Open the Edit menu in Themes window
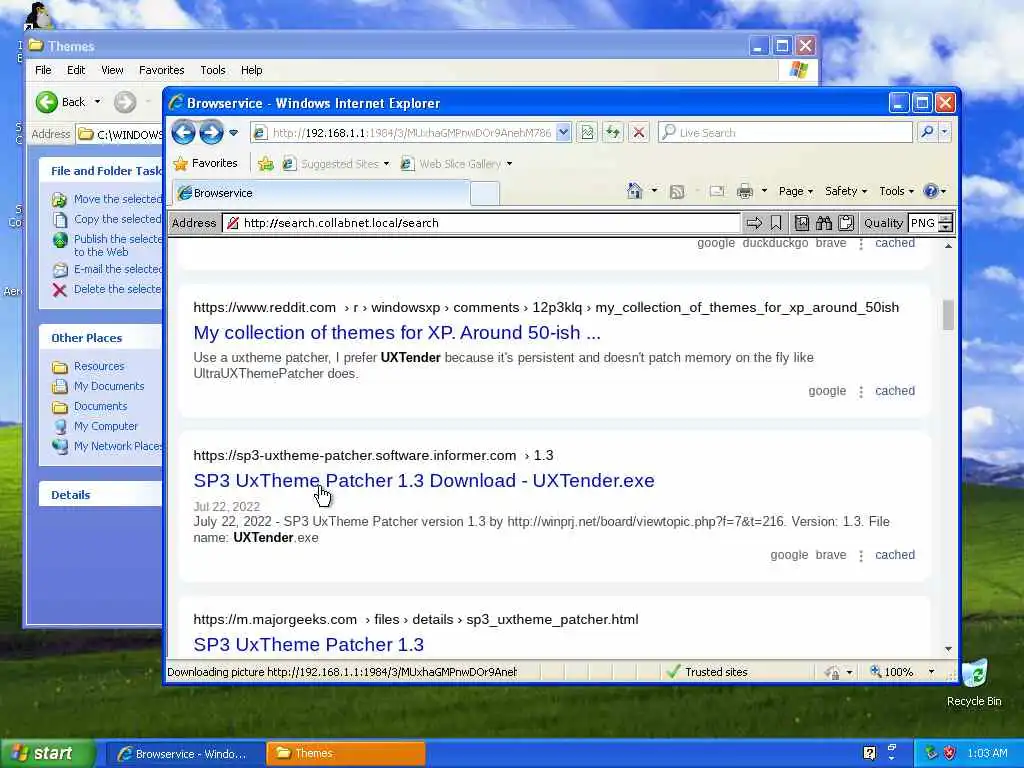1024x768 pixels. tap(76, 70)
